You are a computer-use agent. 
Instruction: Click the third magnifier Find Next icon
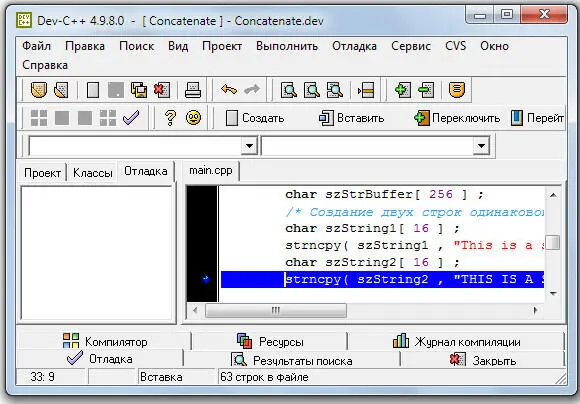click(x=334, y=90)
